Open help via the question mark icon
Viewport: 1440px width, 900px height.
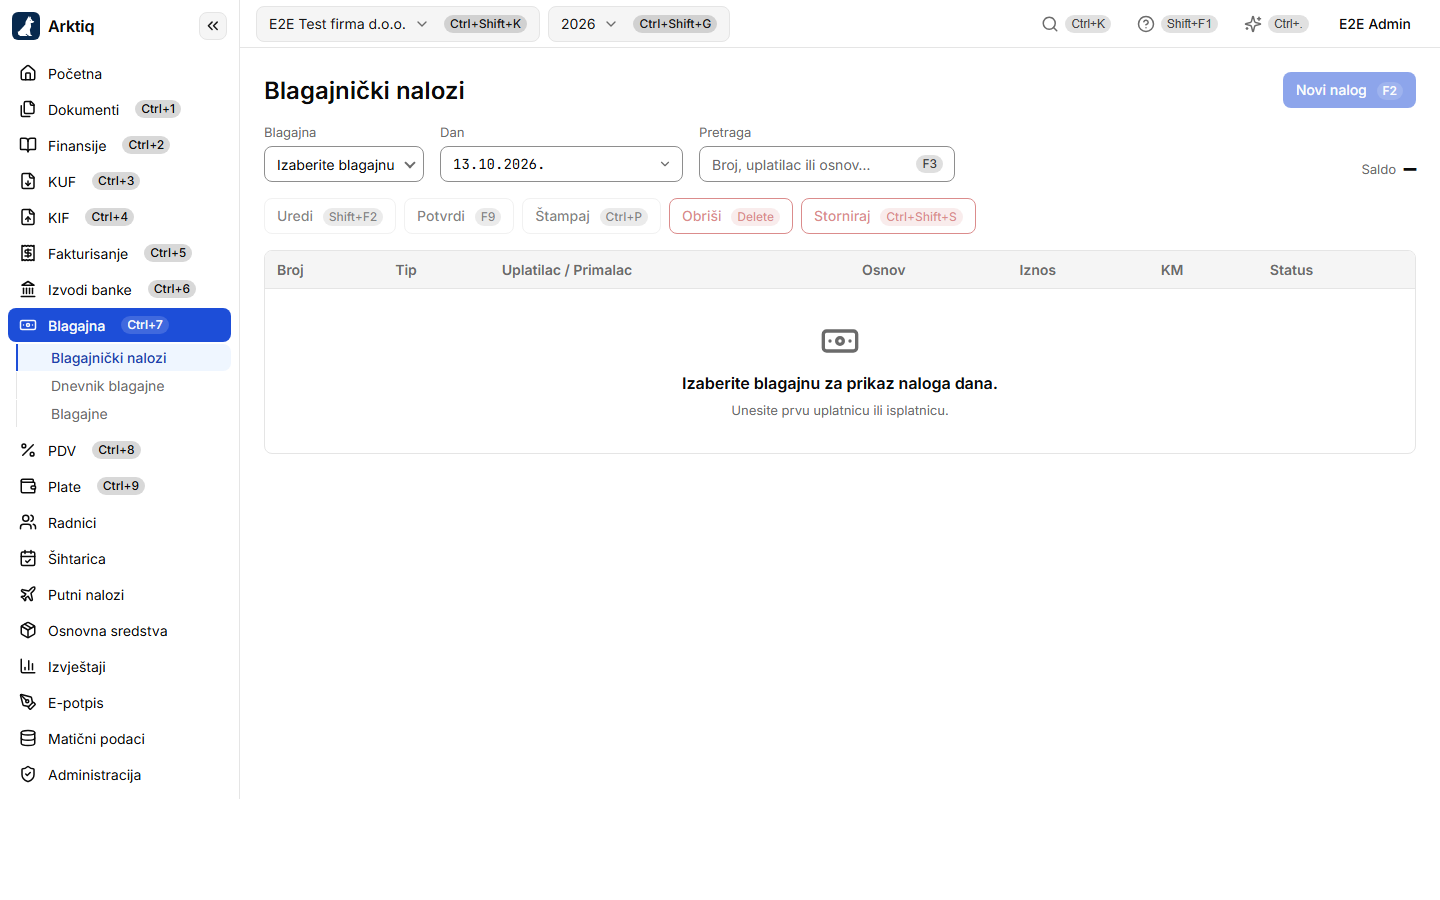pyautogui.click(x=1146, y=24)
